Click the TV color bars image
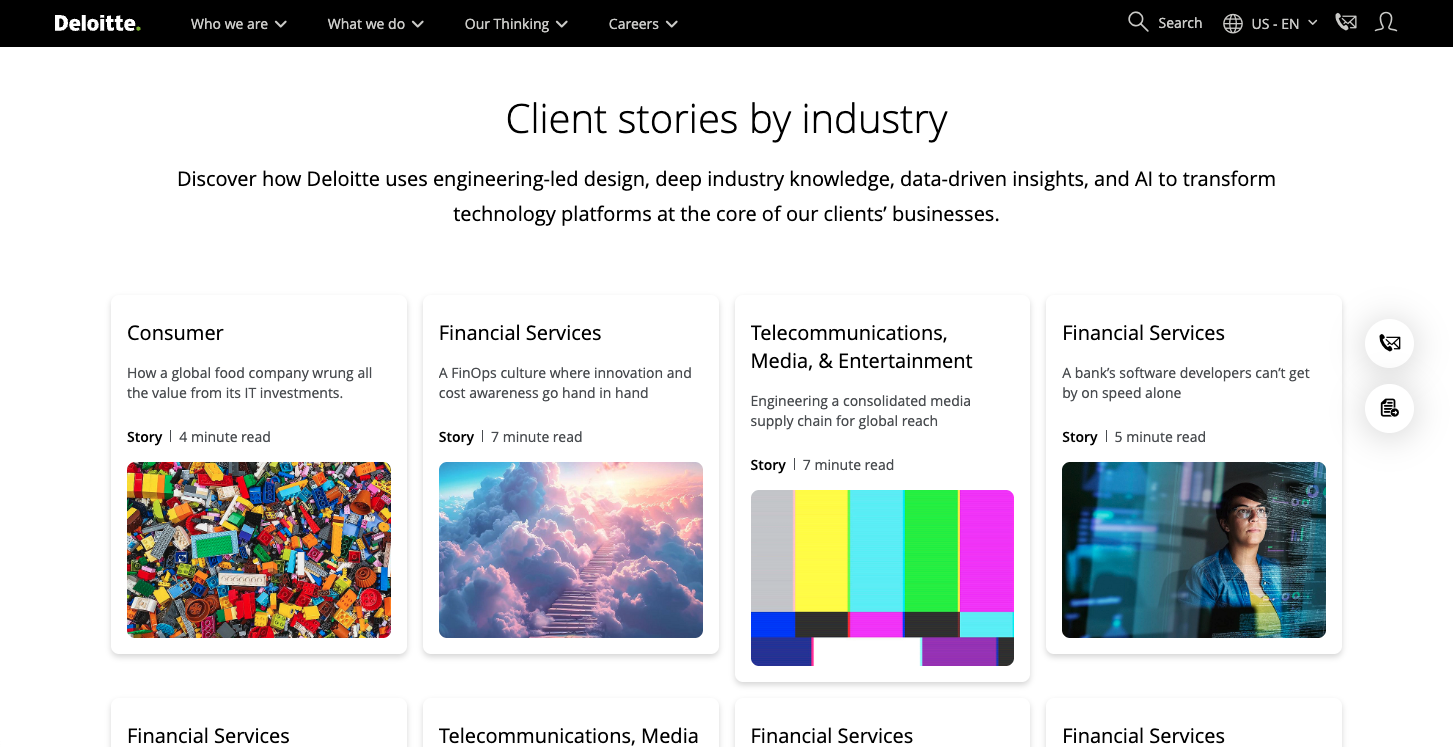Viewport: 1453px width, 747px height. coord(882,578)
